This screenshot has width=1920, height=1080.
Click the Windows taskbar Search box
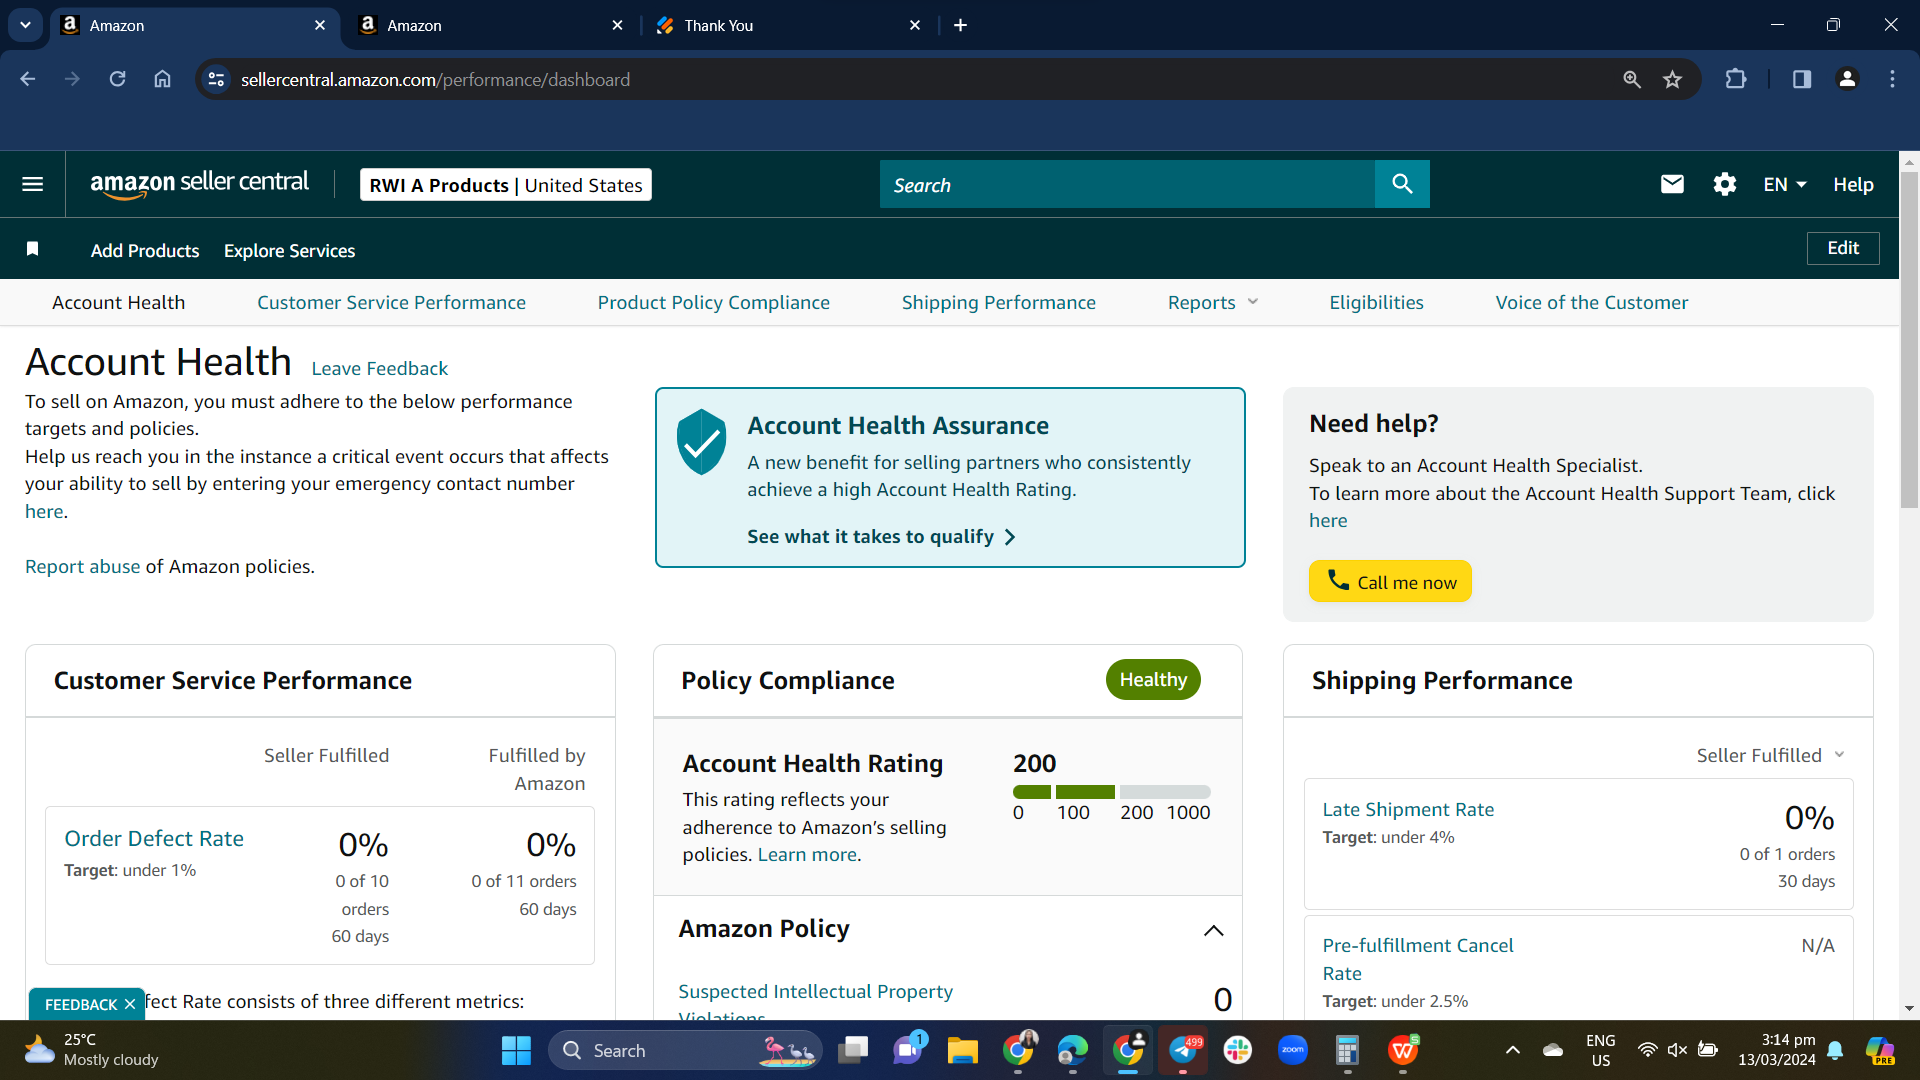[x=685, y=1050]
